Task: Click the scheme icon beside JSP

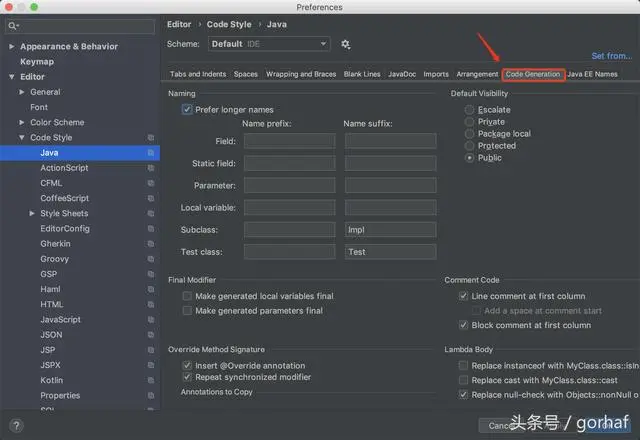Action: (151, 350)
